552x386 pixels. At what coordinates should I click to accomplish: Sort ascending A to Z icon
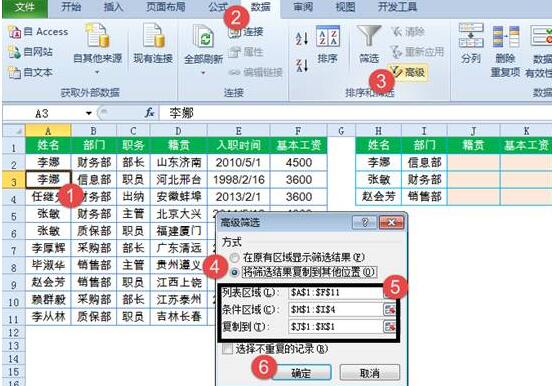coord(302,38)
